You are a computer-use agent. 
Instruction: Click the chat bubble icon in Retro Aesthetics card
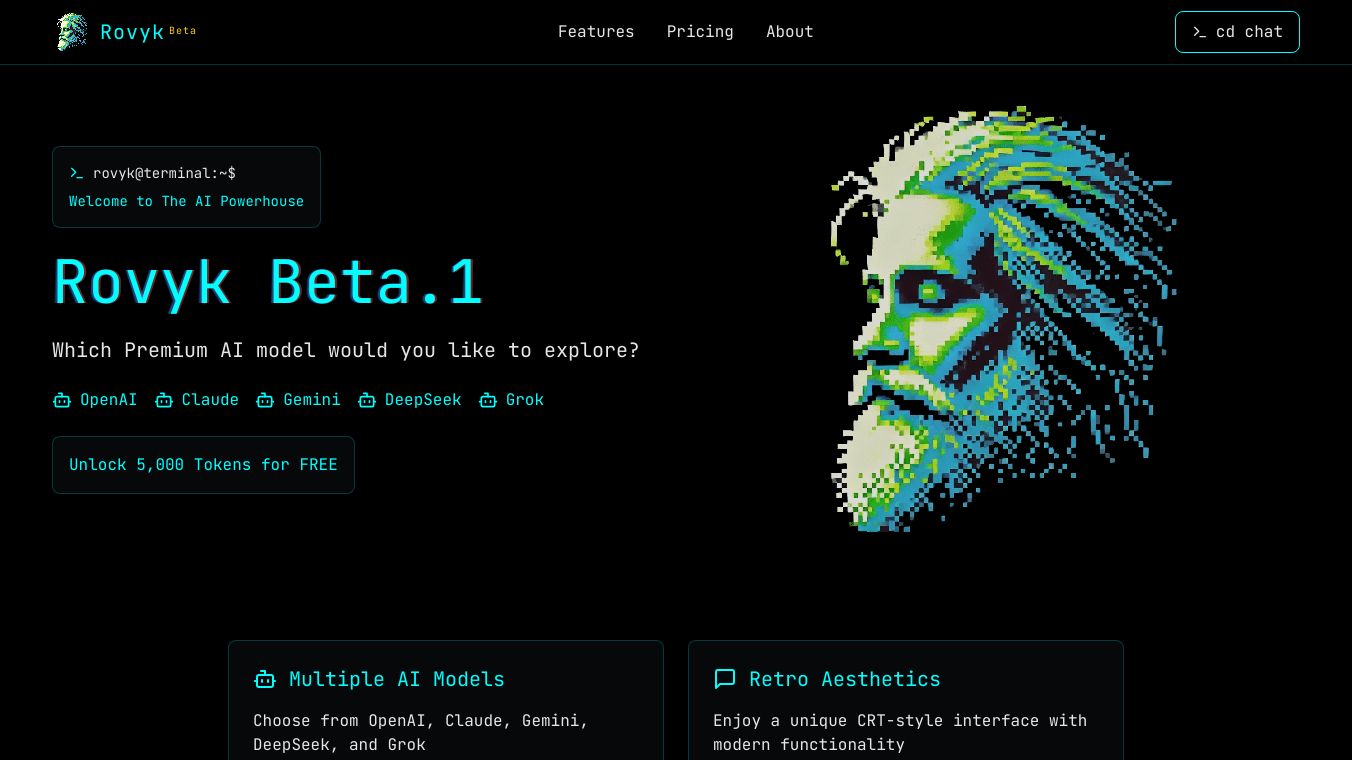pos(725,680)
